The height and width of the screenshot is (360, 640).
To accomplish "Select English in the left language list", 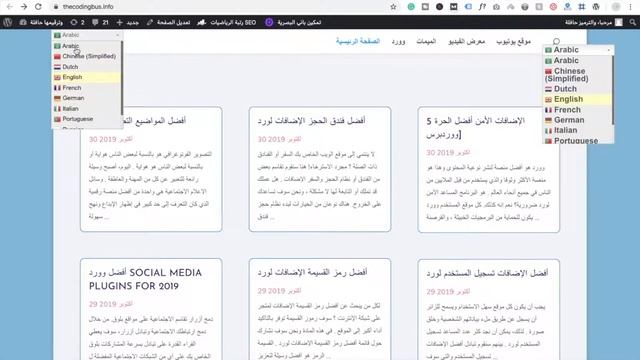I will coord(87,77).
